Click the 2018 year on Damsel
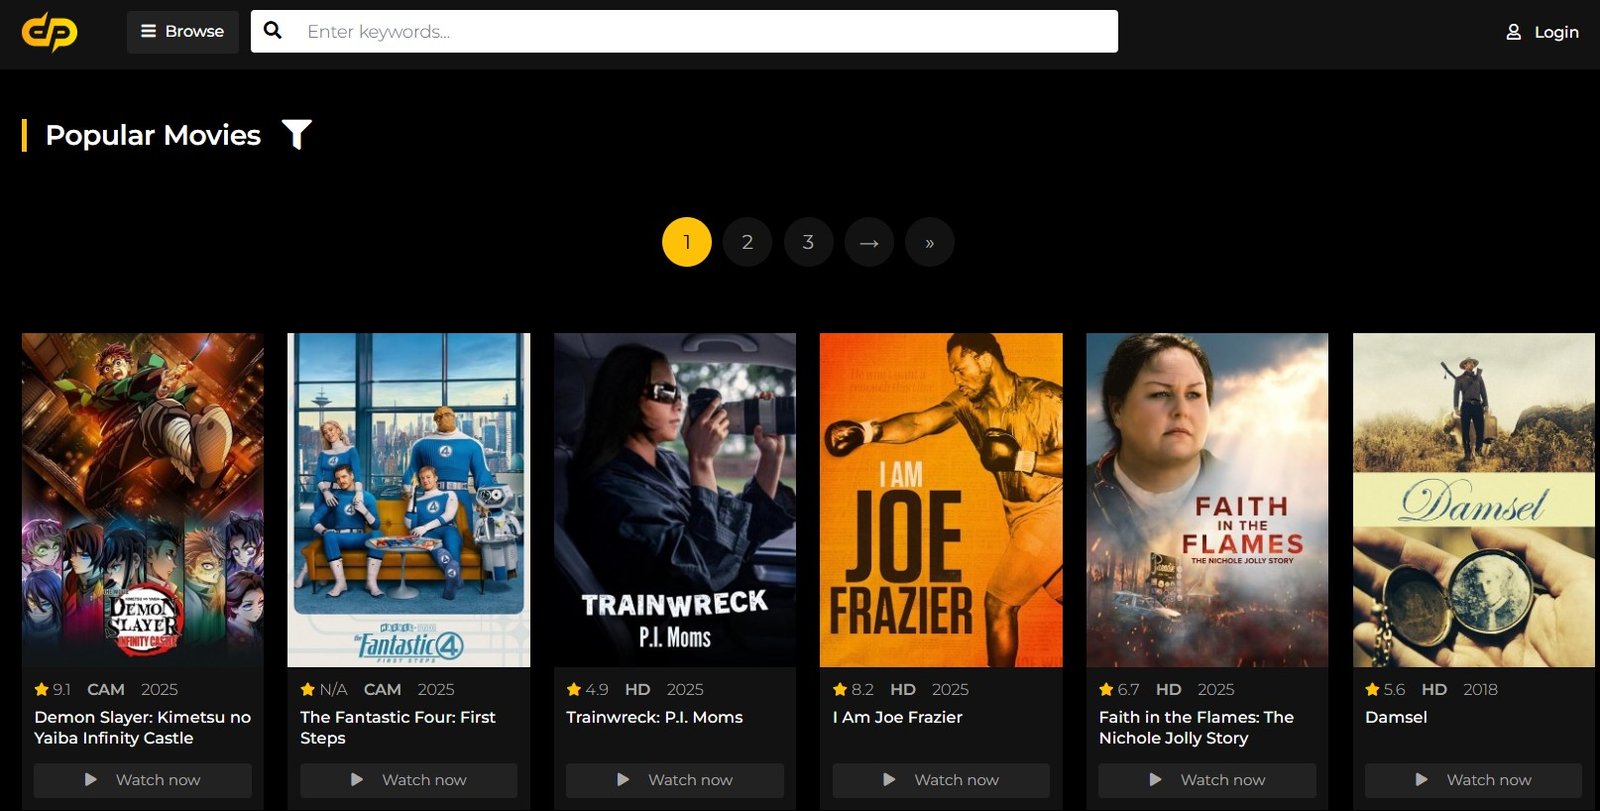 1480,689
